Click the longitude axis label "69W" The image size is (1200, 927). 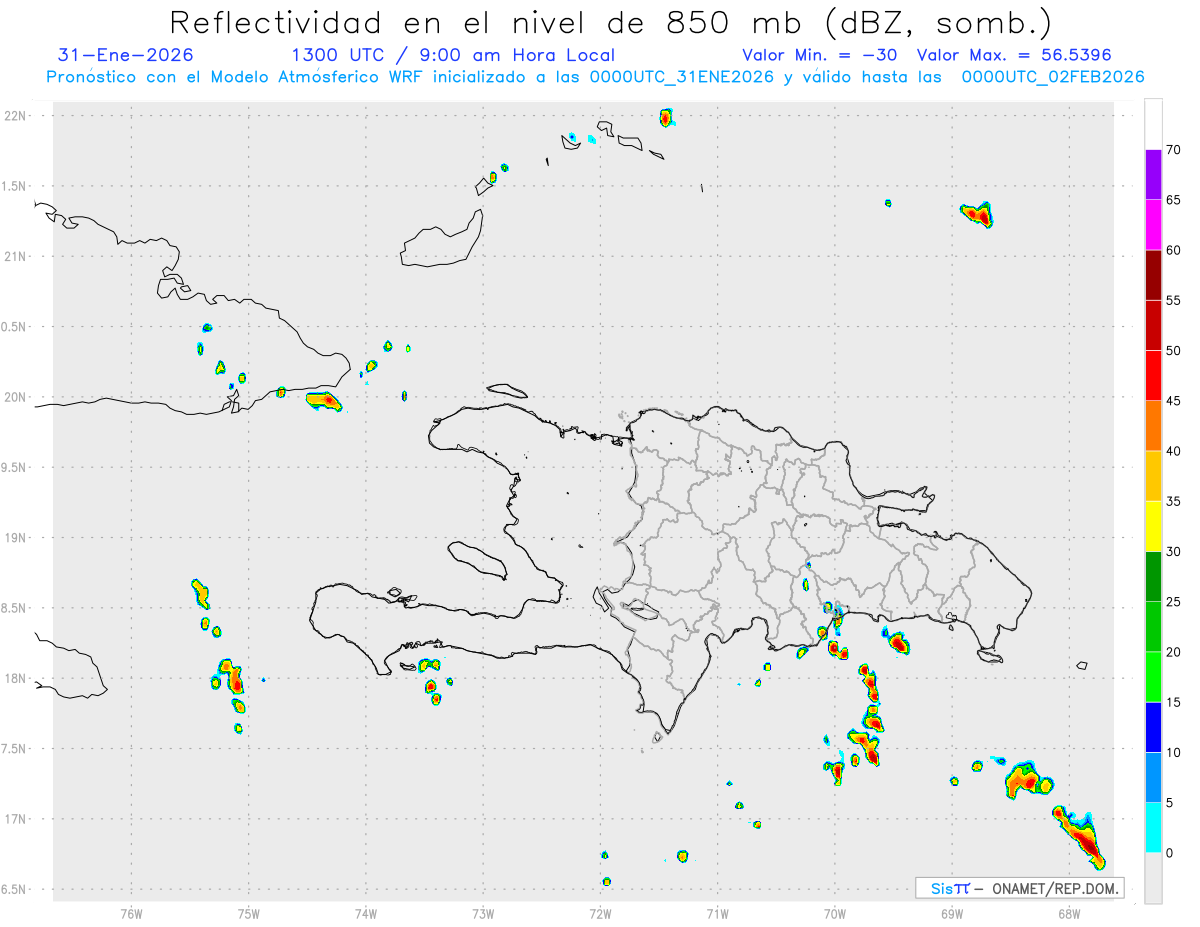point(952,913)
